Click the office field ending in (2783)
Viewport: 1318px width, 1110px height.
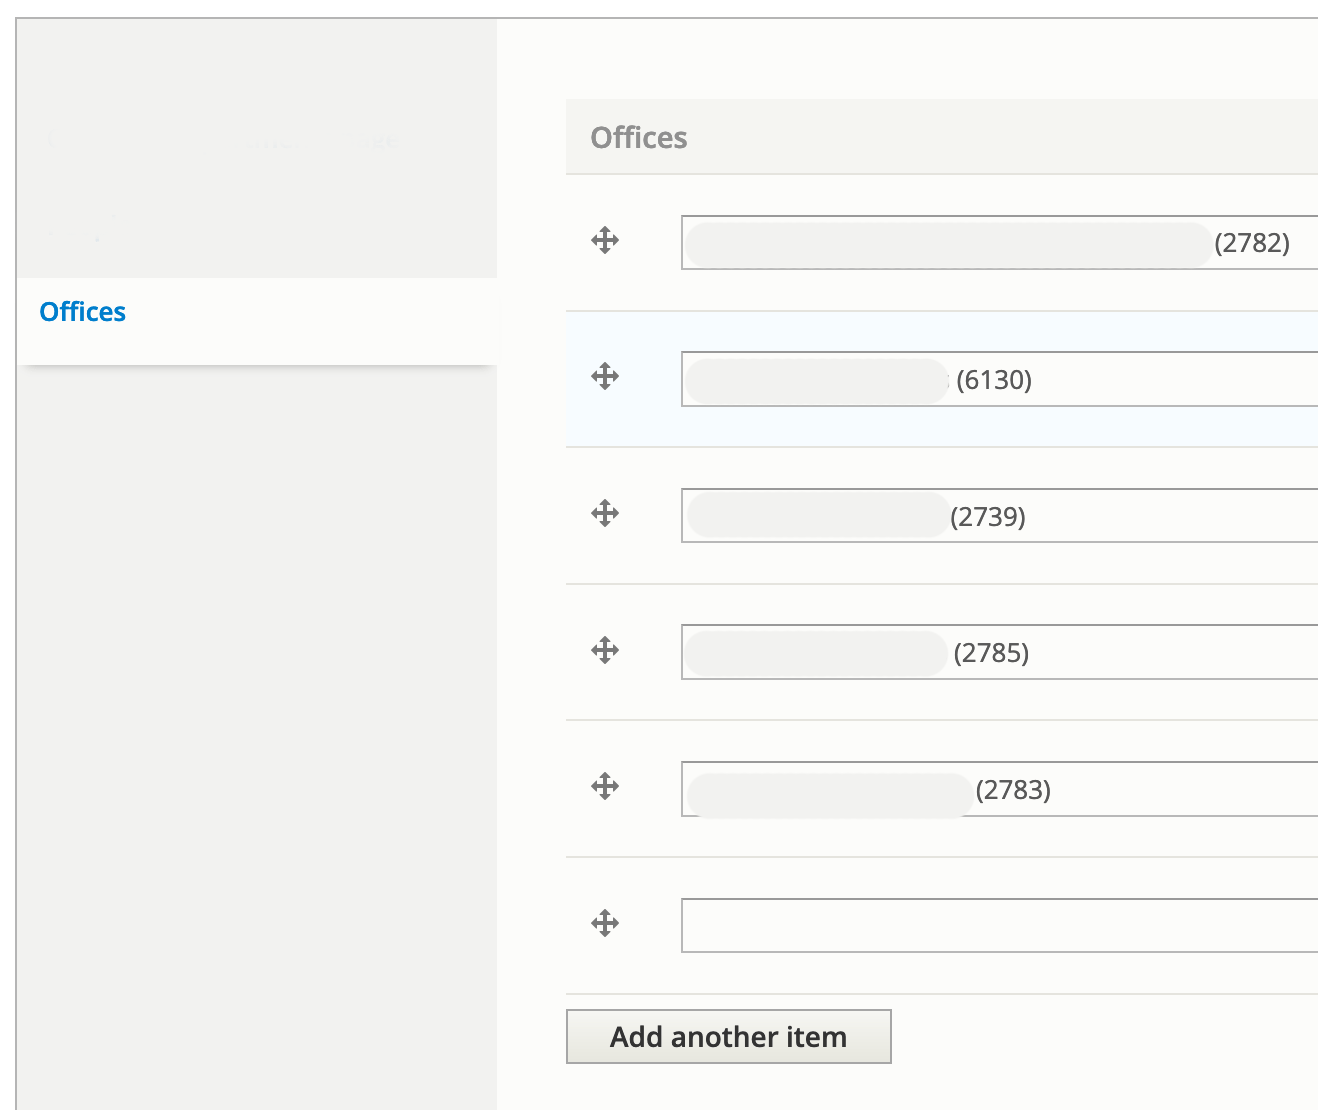click(x=1150, y=790)
